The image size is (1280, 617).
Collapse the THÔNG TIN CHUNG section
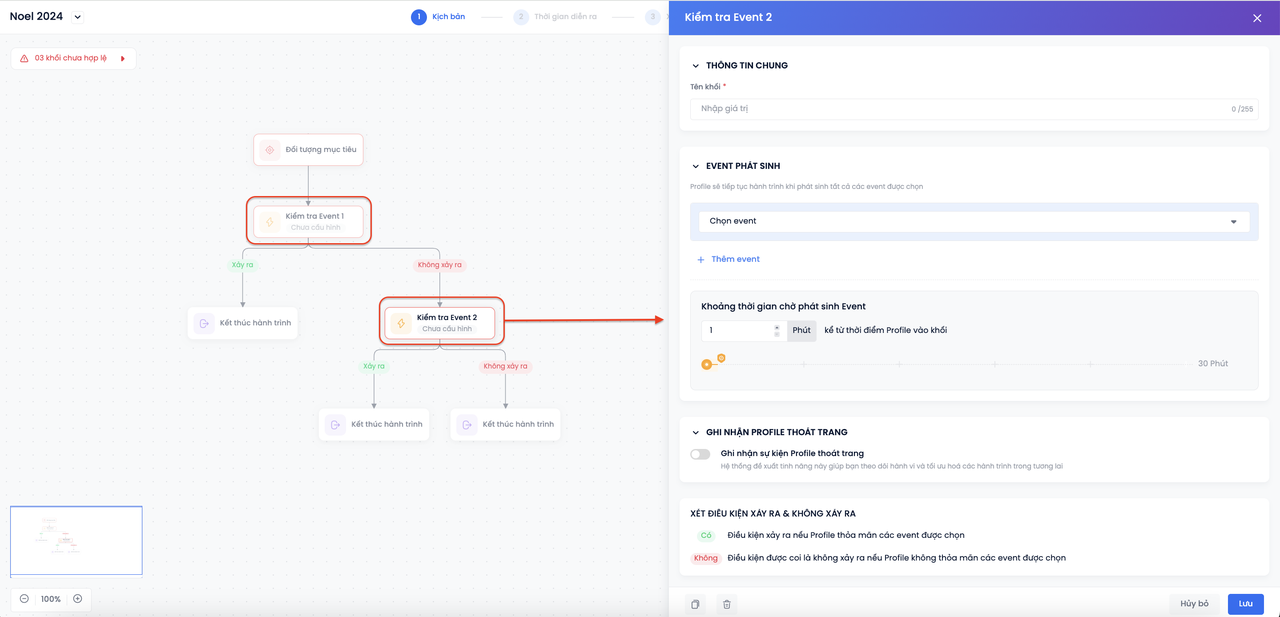point(696,66)
